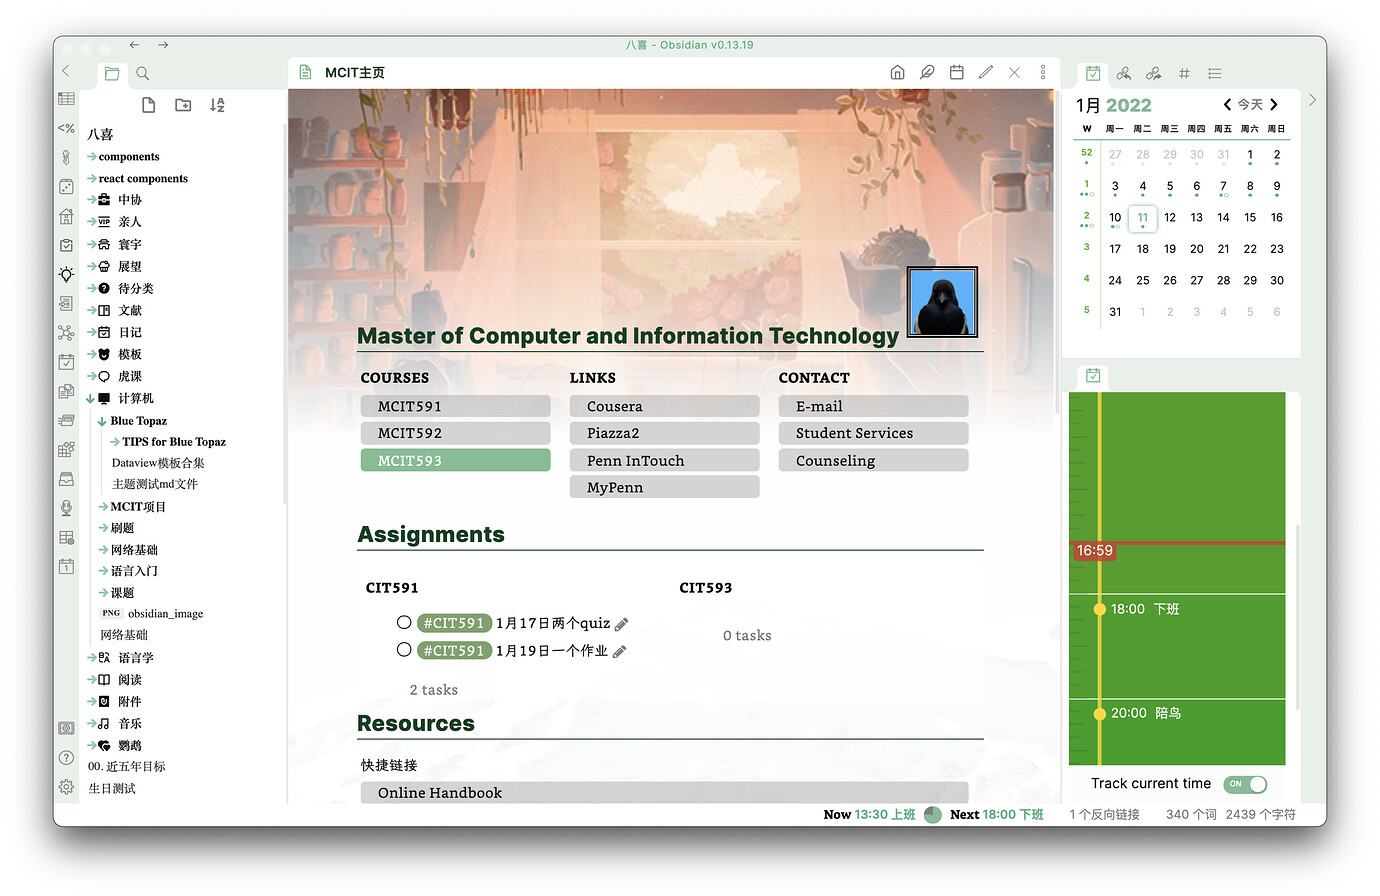Open the more options three-dot menu
Viewport: 1380px width, 896px height.
coord(1042,72)
